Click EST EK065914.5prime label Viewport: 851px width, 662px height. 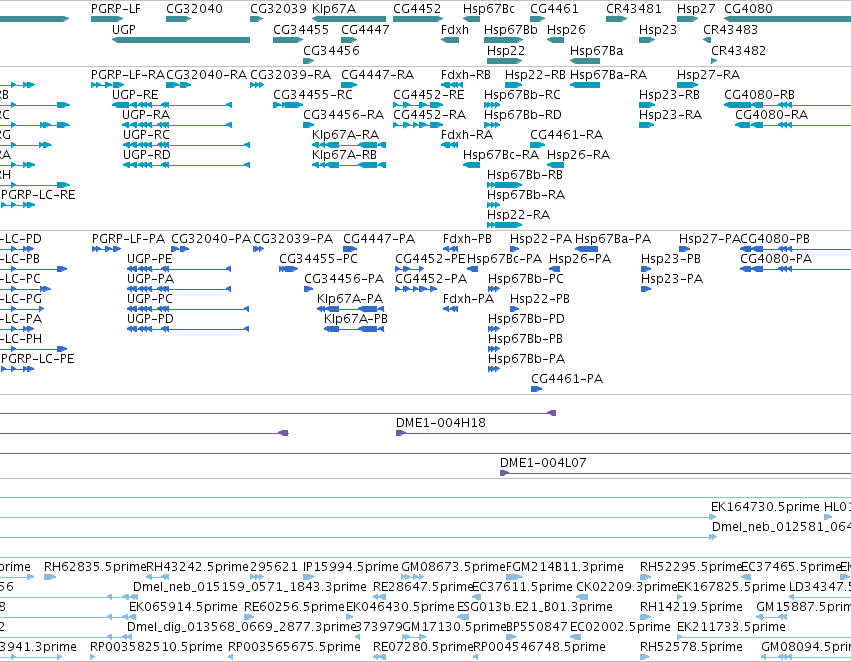point(183,607)
